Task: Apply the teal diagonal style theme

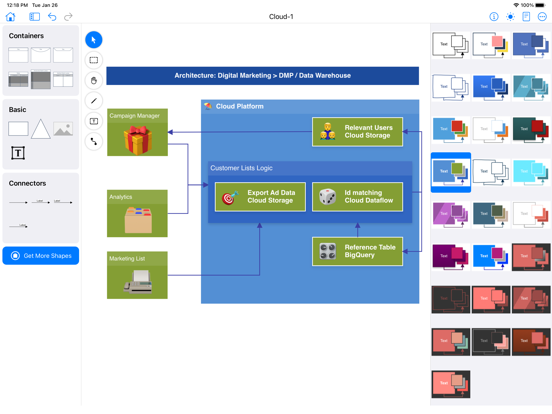Action: [x=531, y=87]
